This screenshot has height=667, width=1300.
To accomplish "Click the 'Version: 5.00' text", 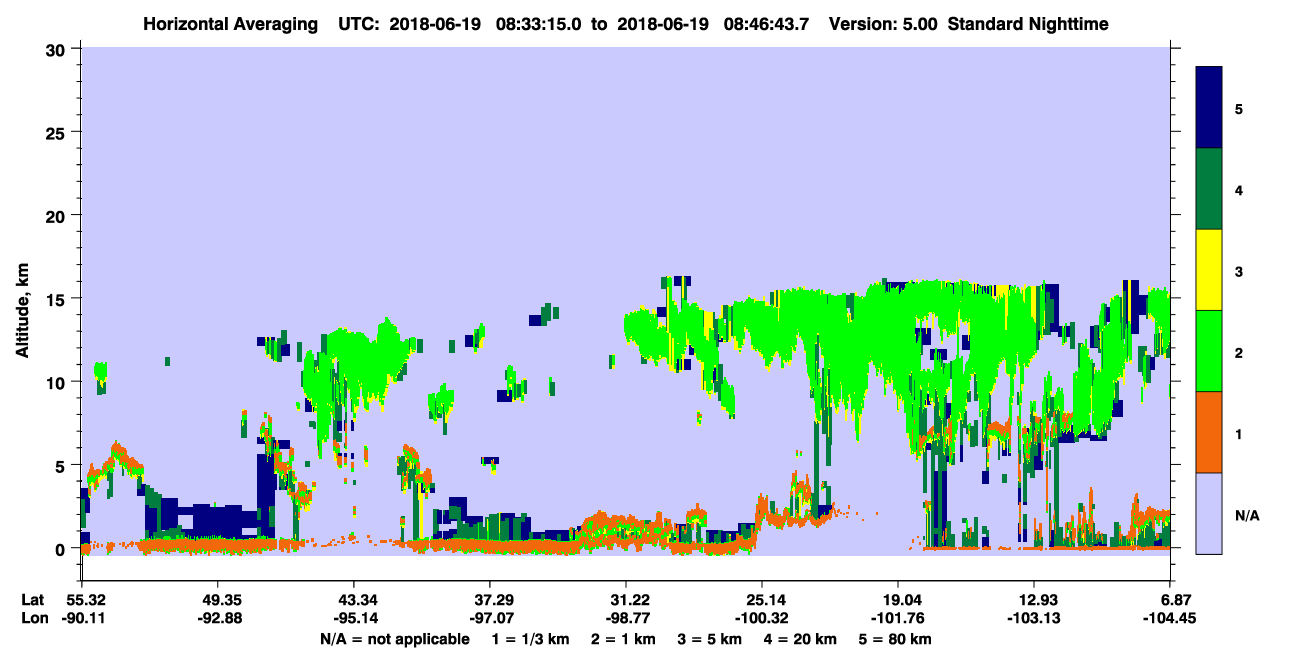I will (883, 24).
